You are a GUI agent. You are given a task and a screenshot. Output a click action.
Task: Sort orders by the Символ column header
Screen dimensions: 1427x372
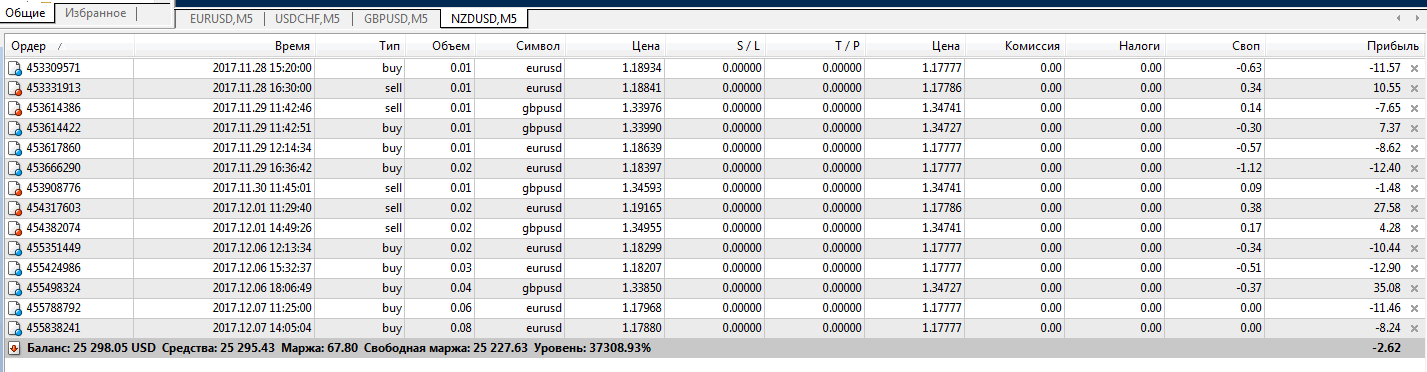pyautogui.click(x=537, y=46)
